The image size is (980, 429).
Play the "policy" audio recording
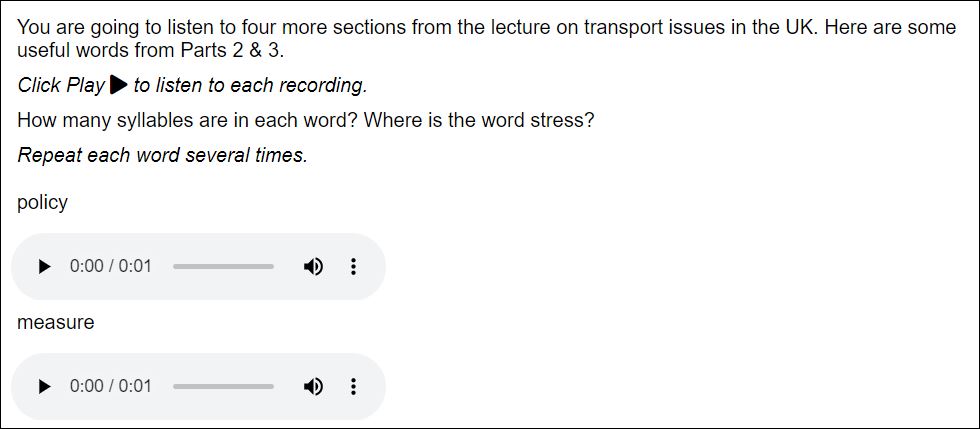(x=44, y=267)
